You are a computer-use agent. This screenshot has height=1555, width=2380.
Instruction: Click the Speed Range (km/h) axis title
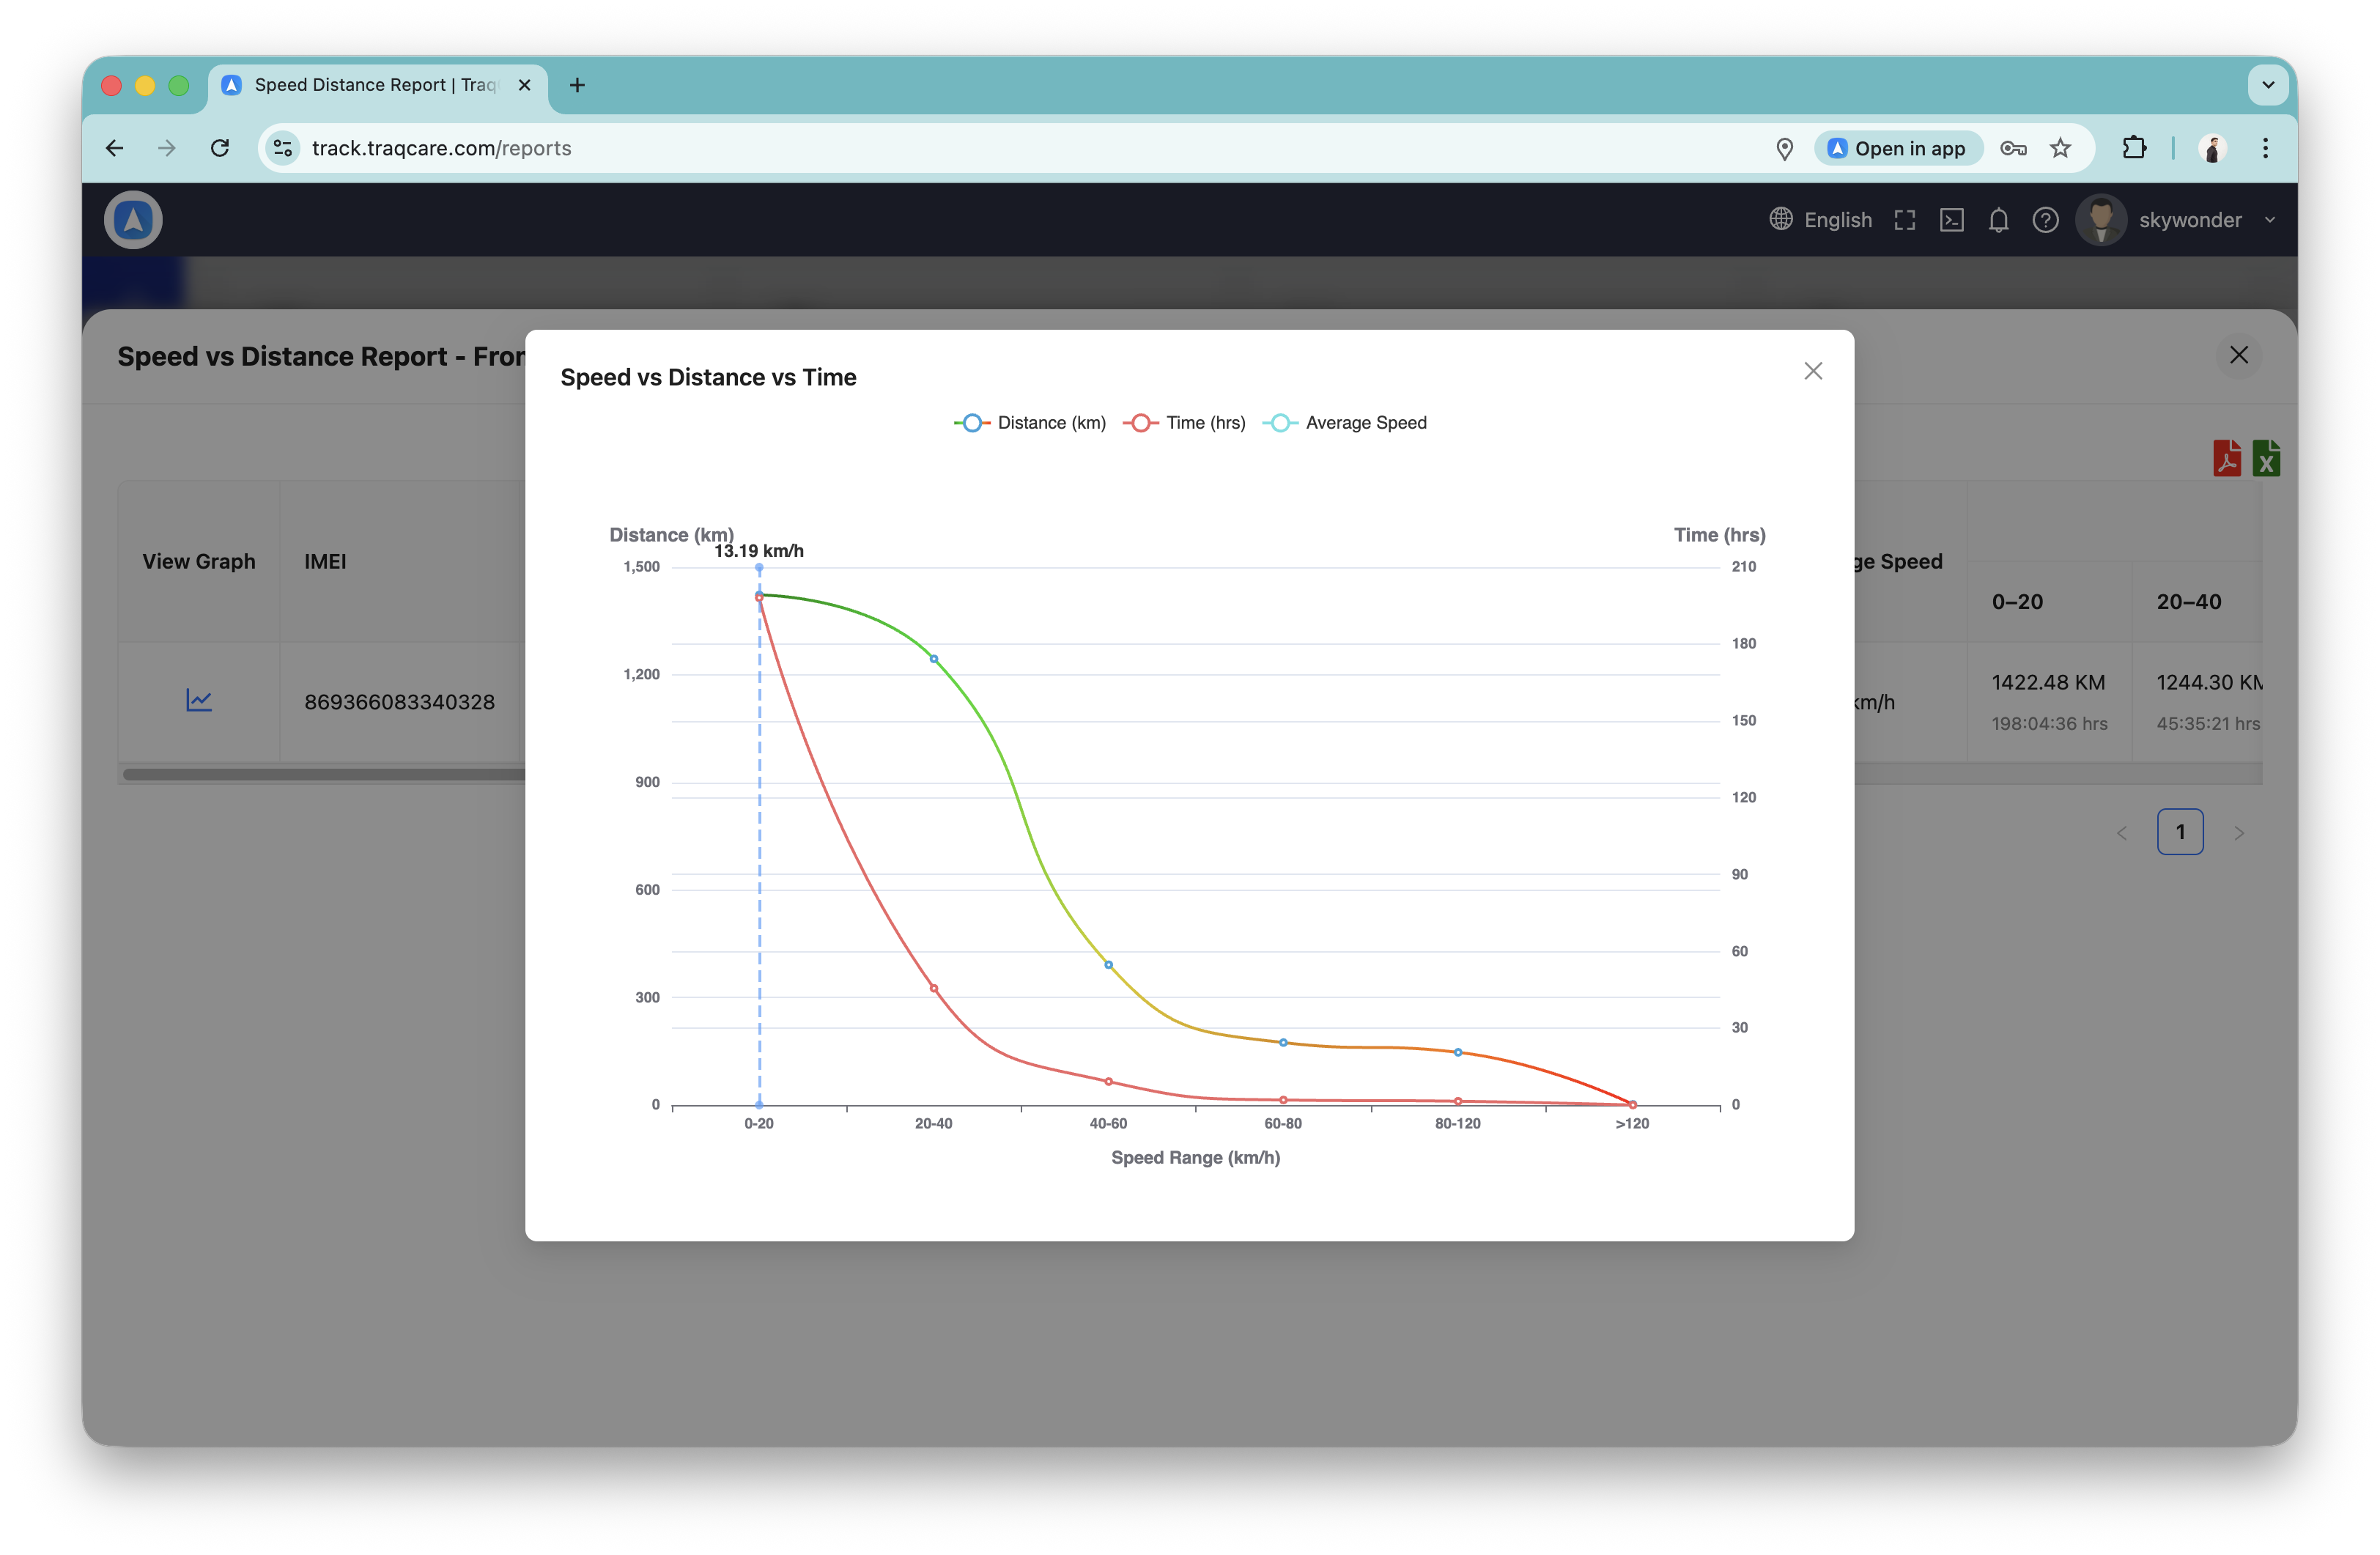pos(1195,1157)
